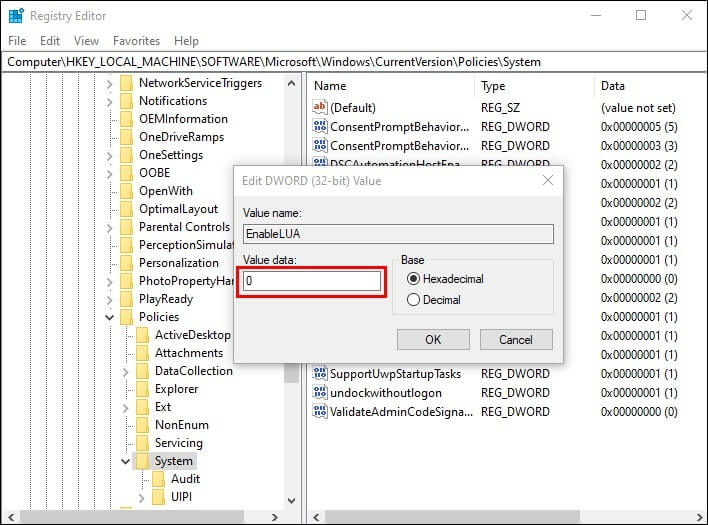The height and width of the screenshot is (525, 708).
Task: Click the values pane scroll right arrow
Action: (x=700, y=517)
